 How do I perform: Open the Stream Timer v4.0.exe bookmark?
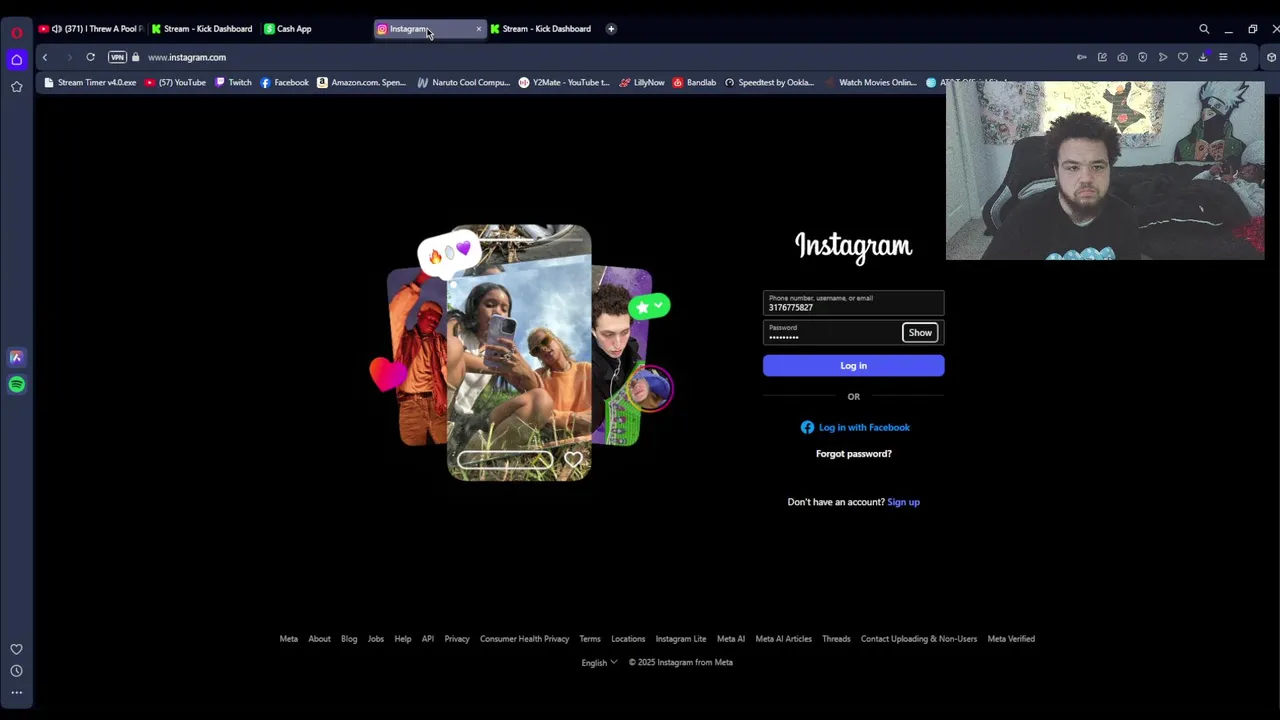pyautogui.click(x=90, y=83)
